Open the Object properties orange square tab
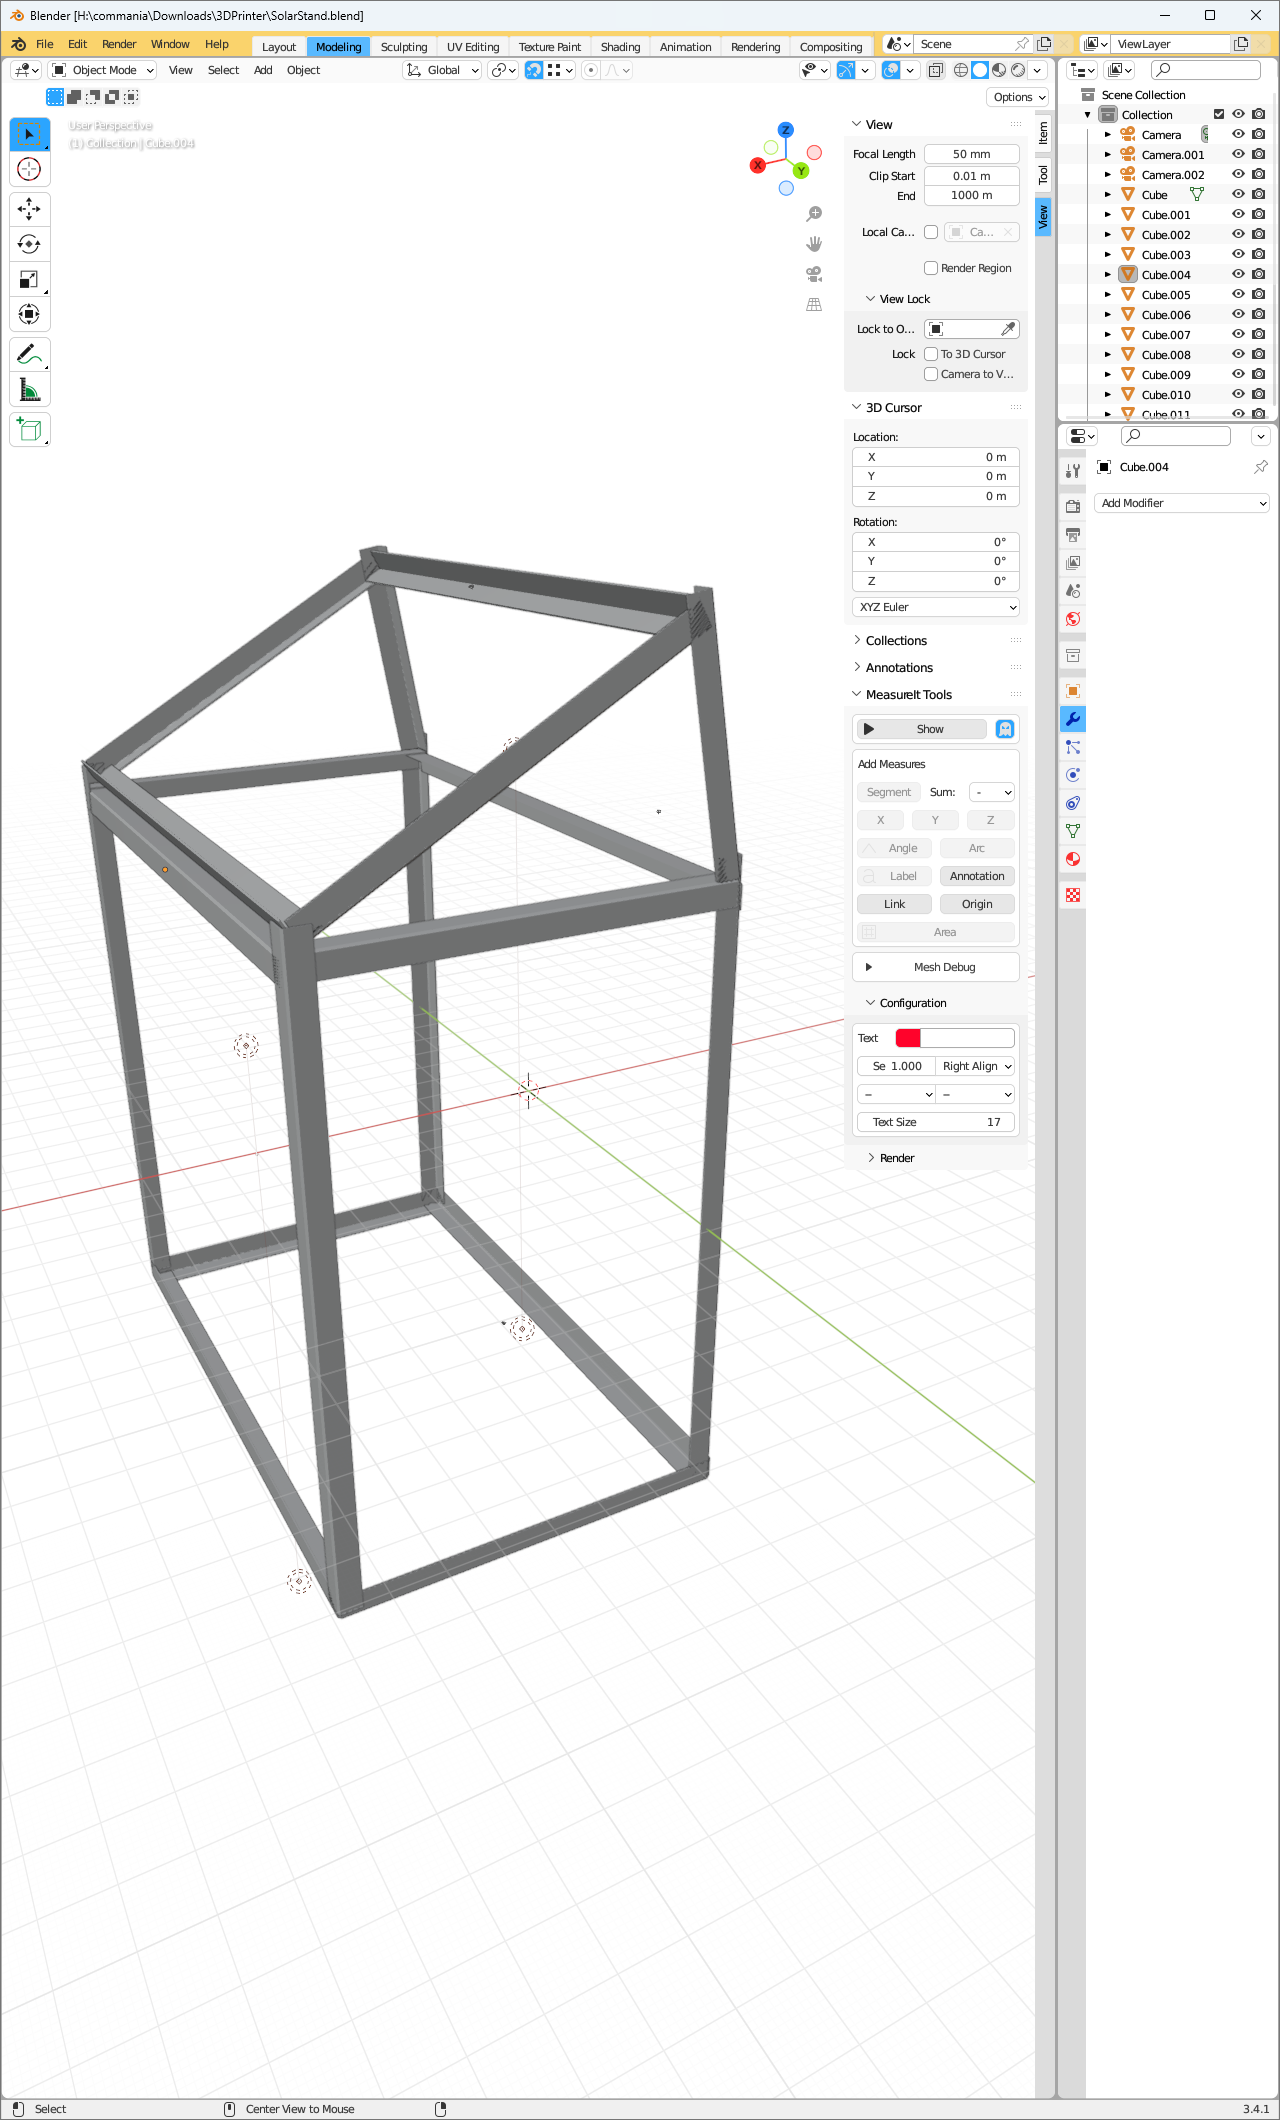This screenshot has width=1280, height=2120. 1072,691
